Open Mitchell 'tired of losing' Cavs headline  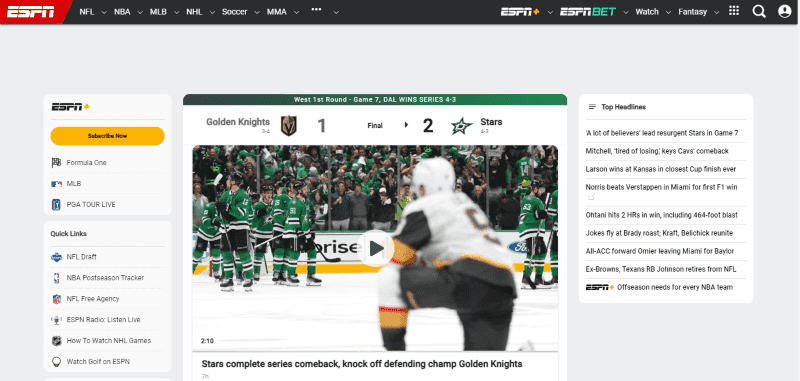[657, 151]
